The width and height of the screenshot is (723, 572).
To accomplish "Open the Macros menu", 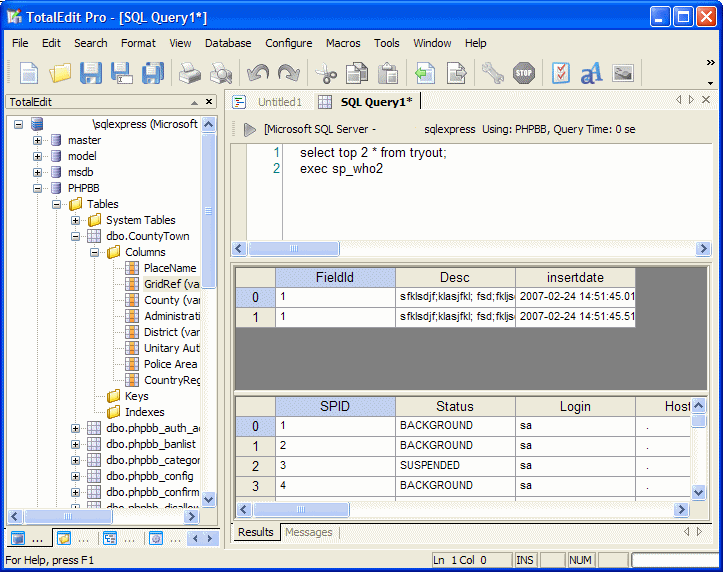I will coord(343,43).
